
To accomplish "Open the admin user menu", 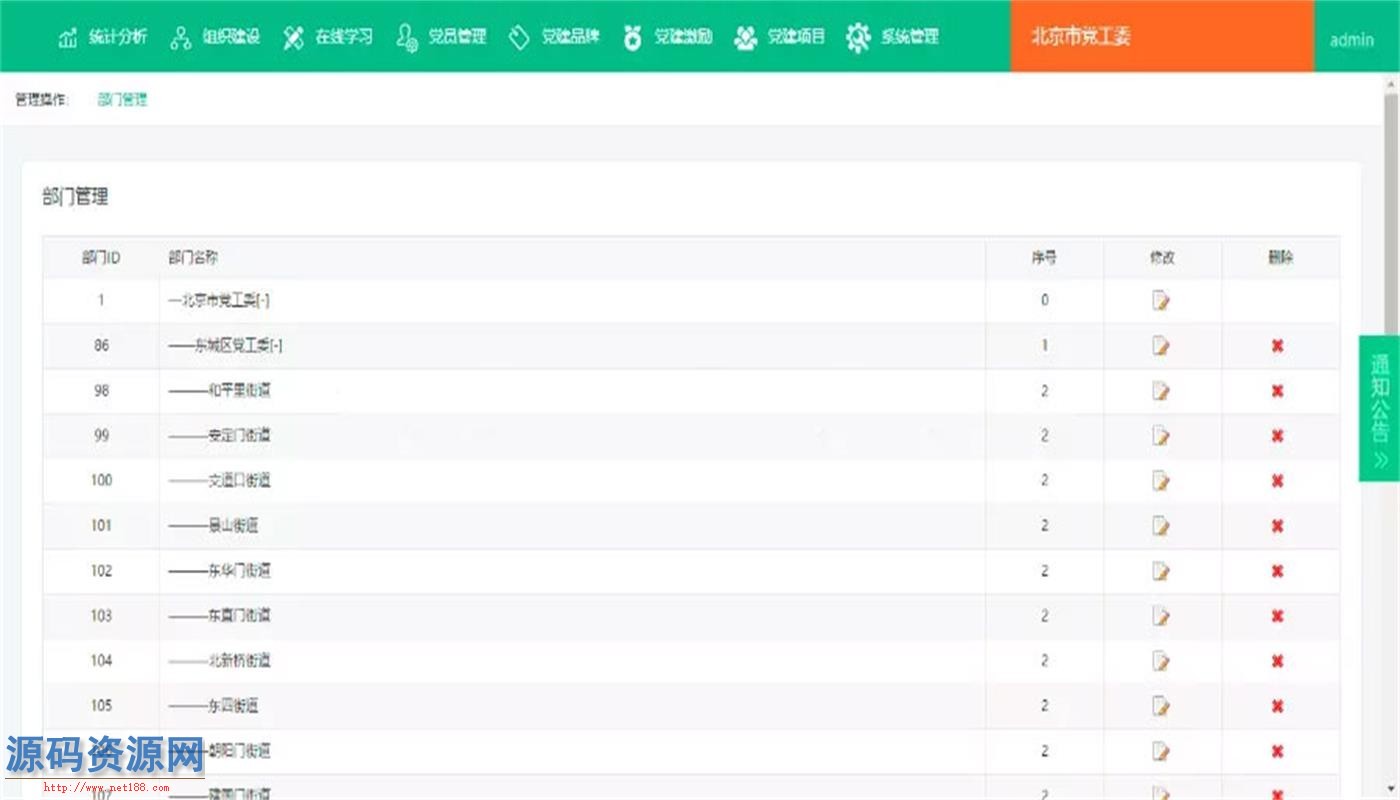I will 1351,40.
